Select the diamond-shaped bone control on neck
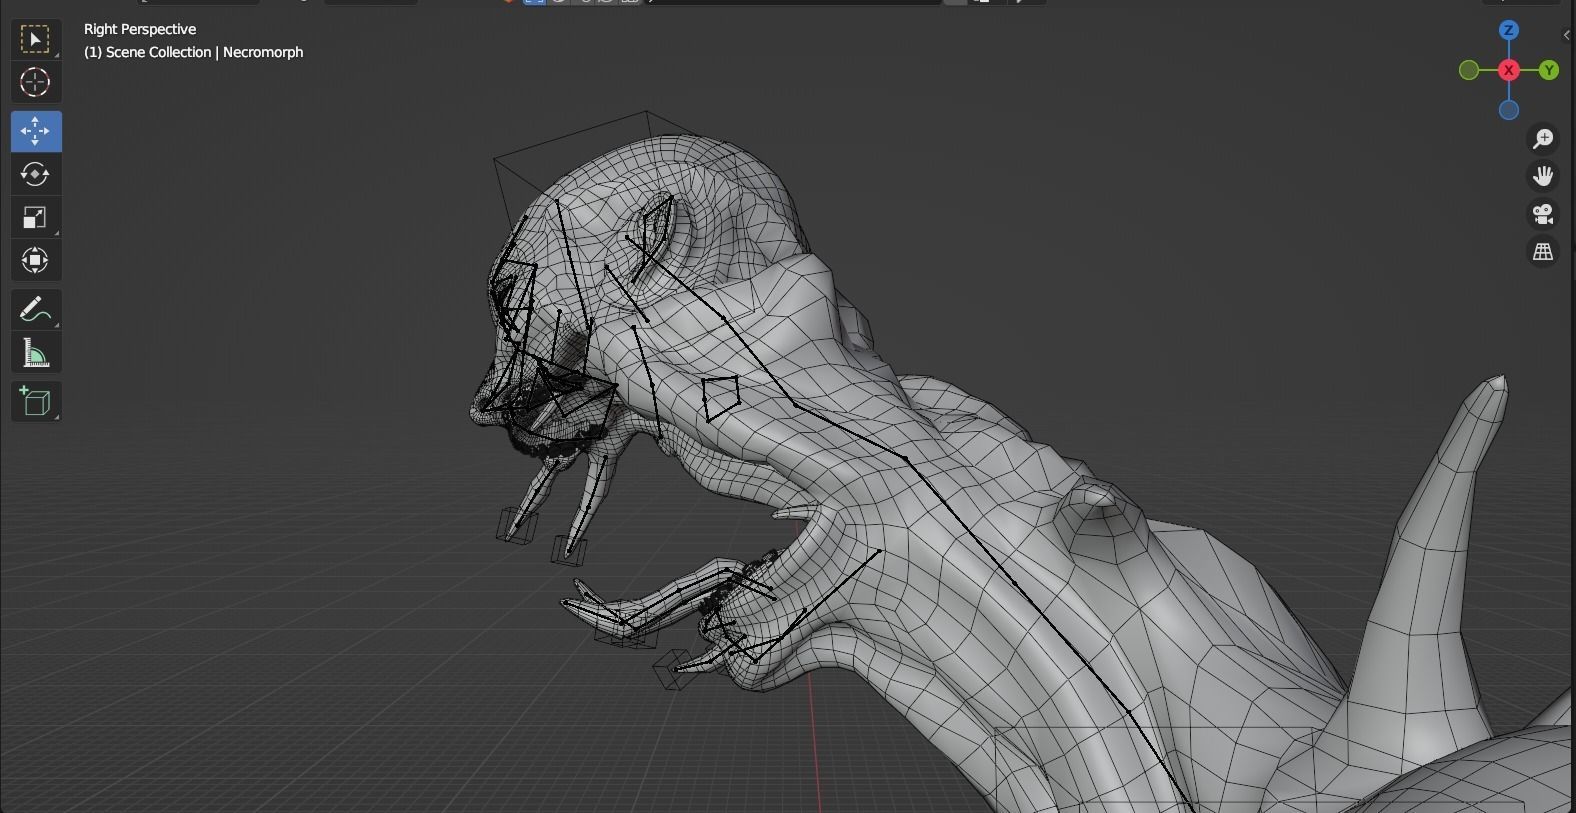1576x813 pixels. pos(720,397)
